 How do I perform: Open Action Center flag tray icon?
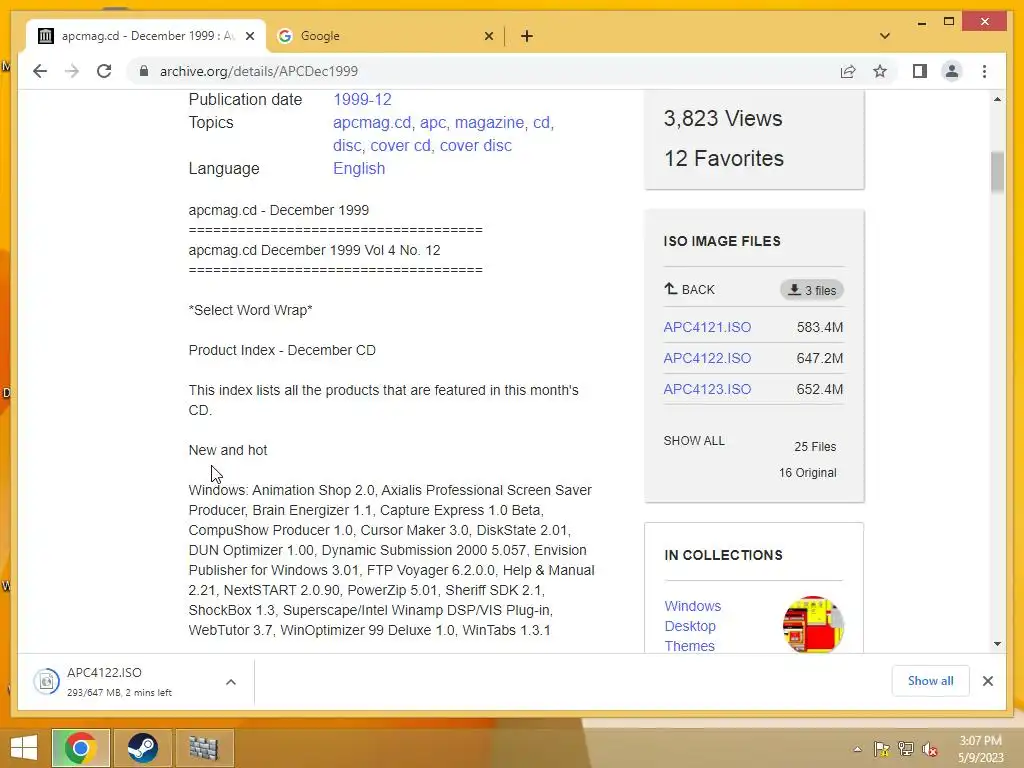882,749
